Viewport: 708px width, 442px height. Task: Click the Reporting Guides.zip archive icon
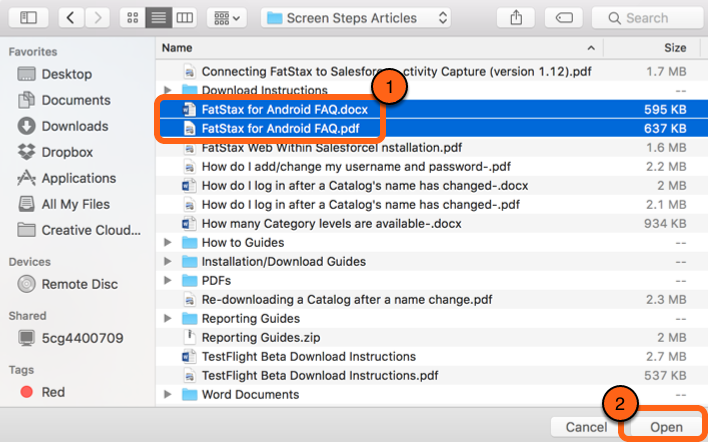[190, 337]
